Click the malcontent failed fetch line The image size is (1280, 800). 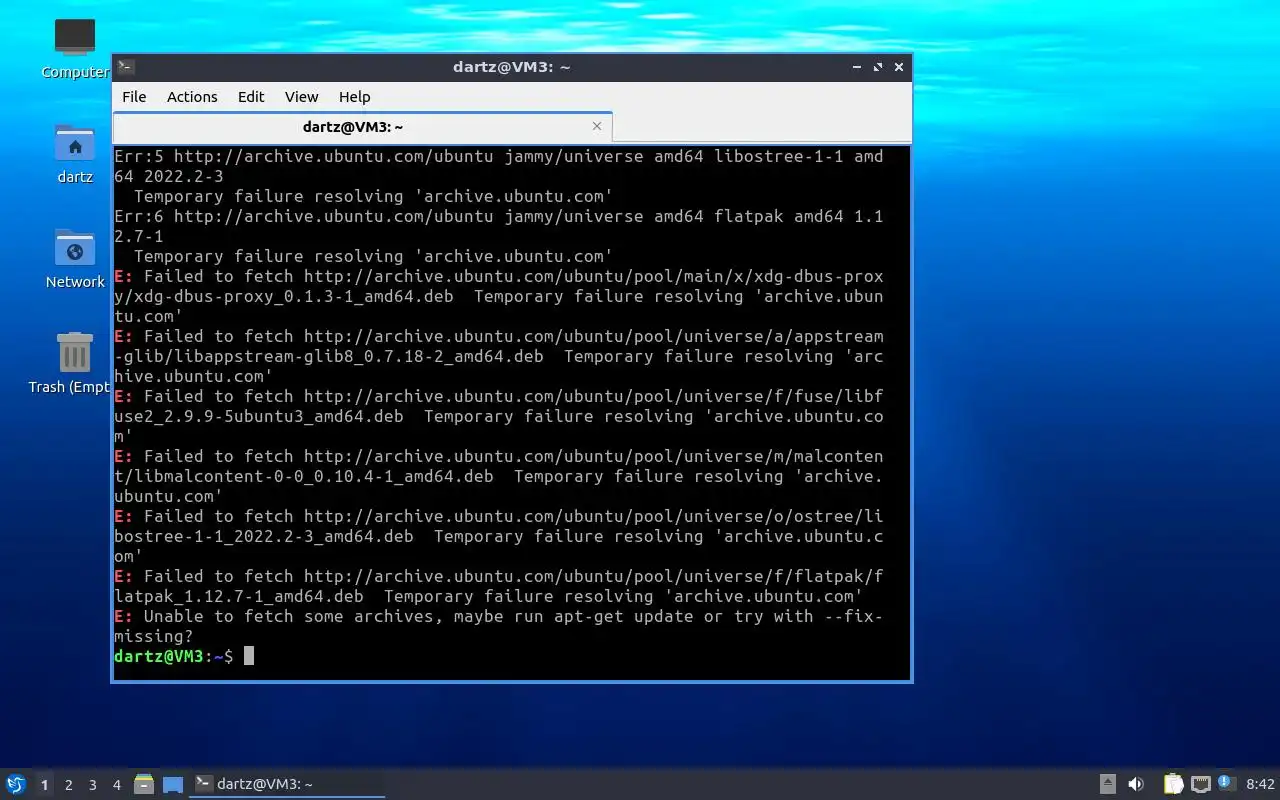499,476
